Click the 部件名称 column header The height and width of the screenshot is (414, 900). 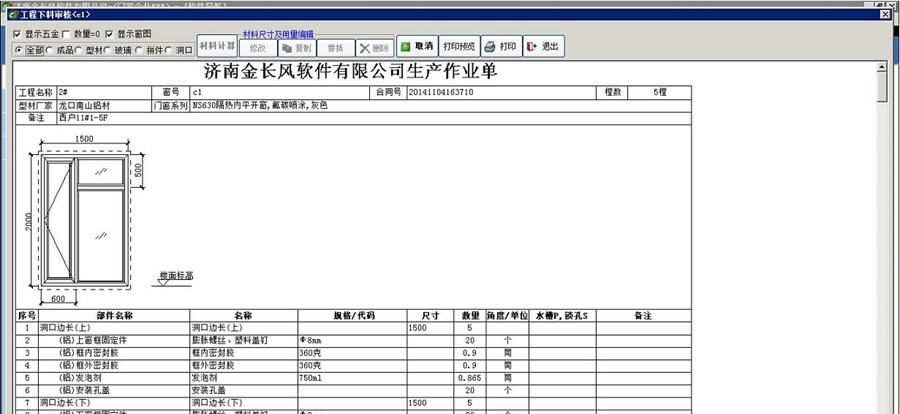click(x=115, y=316)
